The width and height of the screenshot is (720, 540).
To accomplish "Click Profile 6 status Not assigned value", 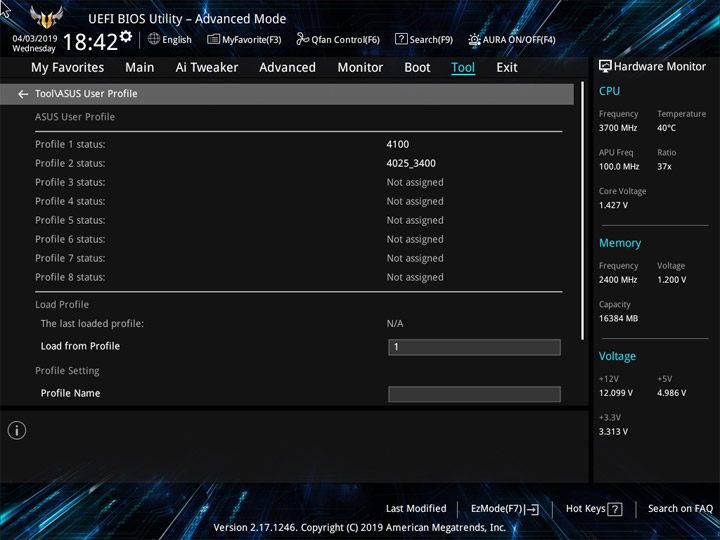I will (x=415, y=239).
